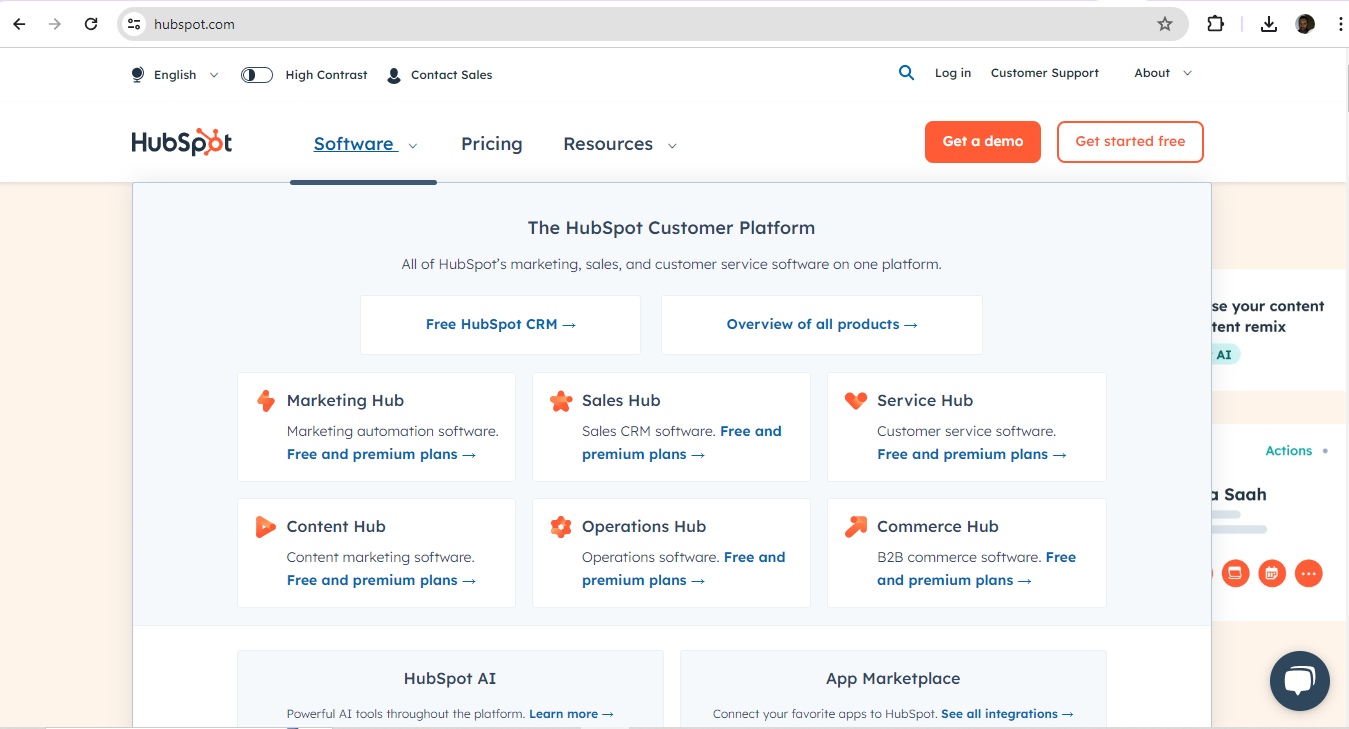1349x729 pixels.
Task: Click the Content Hub play icon
Action: [266, 526]
